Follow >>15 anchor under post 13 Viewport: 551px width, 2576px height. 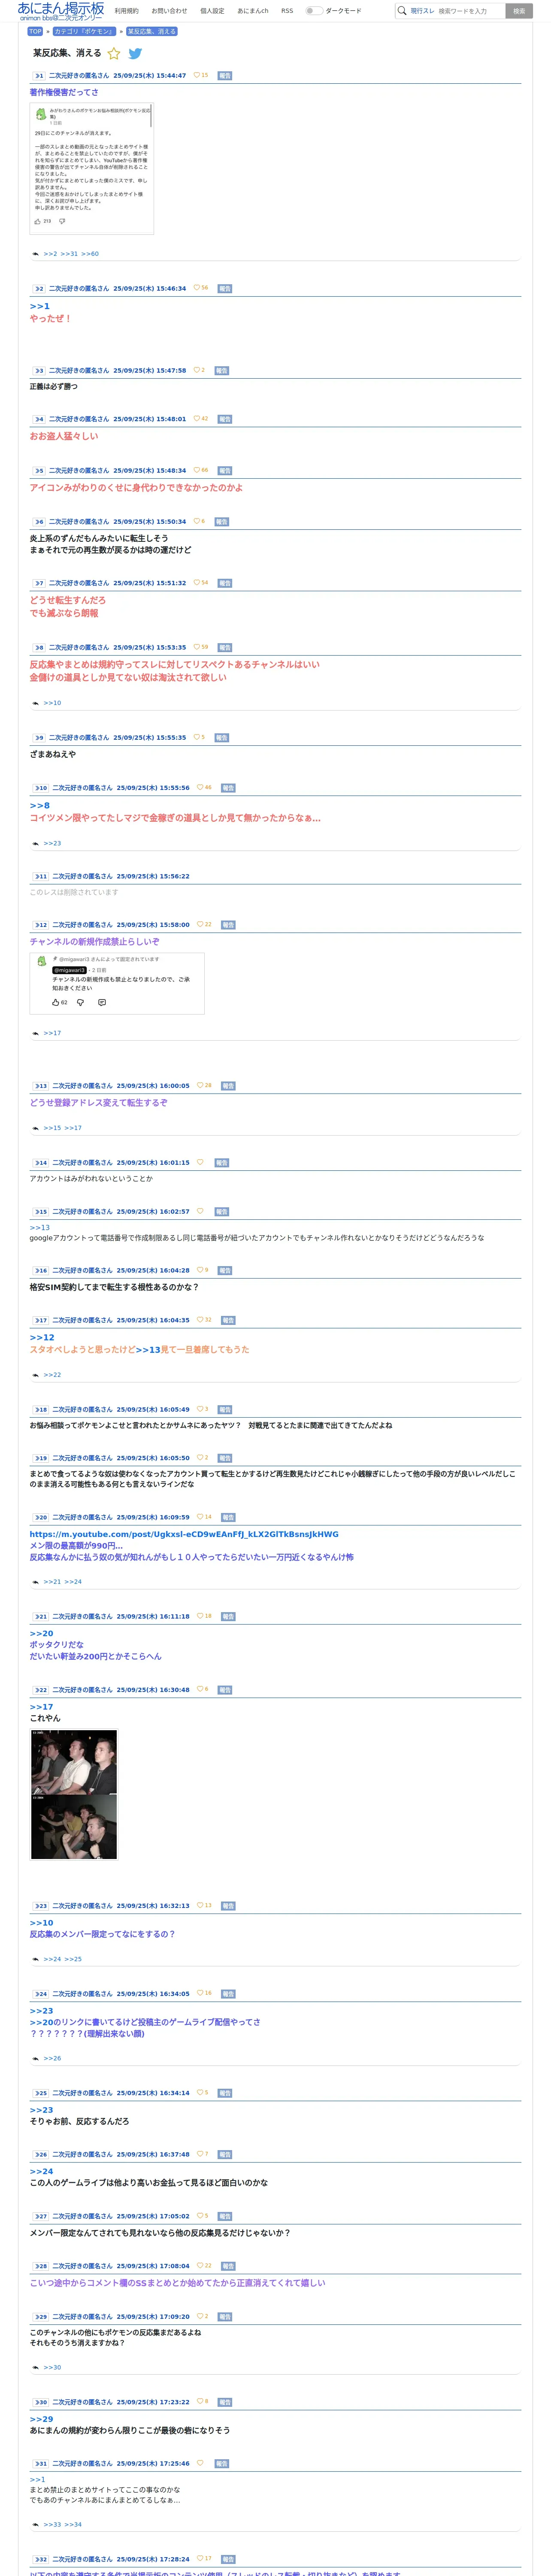(52, 1128)
